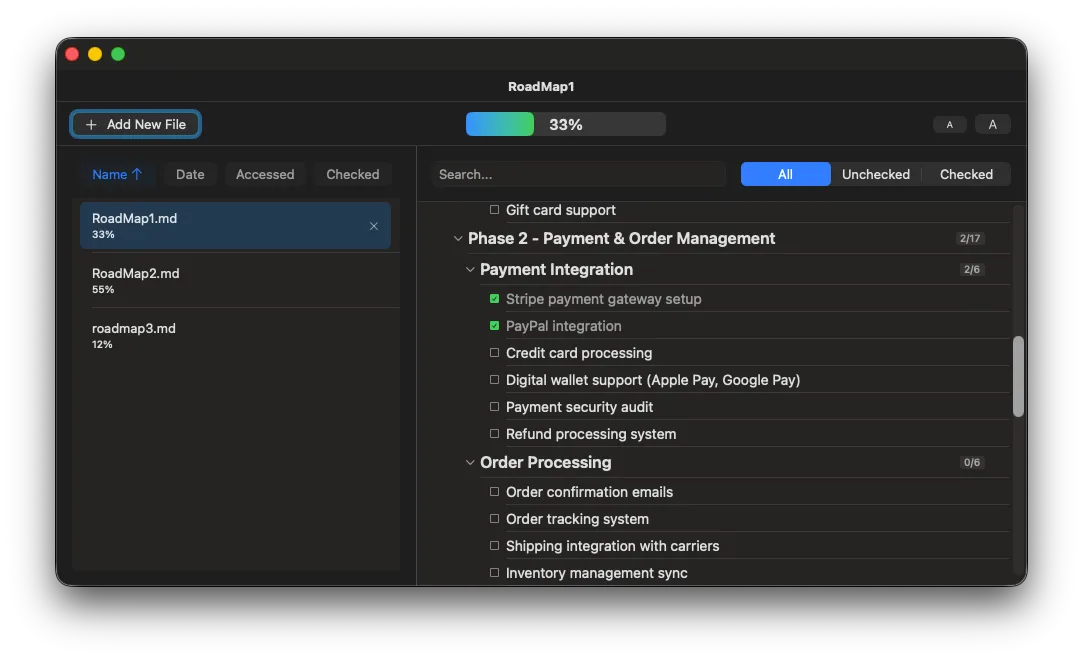Click the Search field
Image resolution: width=1083 pixels, height=660 pixels.
579,175
